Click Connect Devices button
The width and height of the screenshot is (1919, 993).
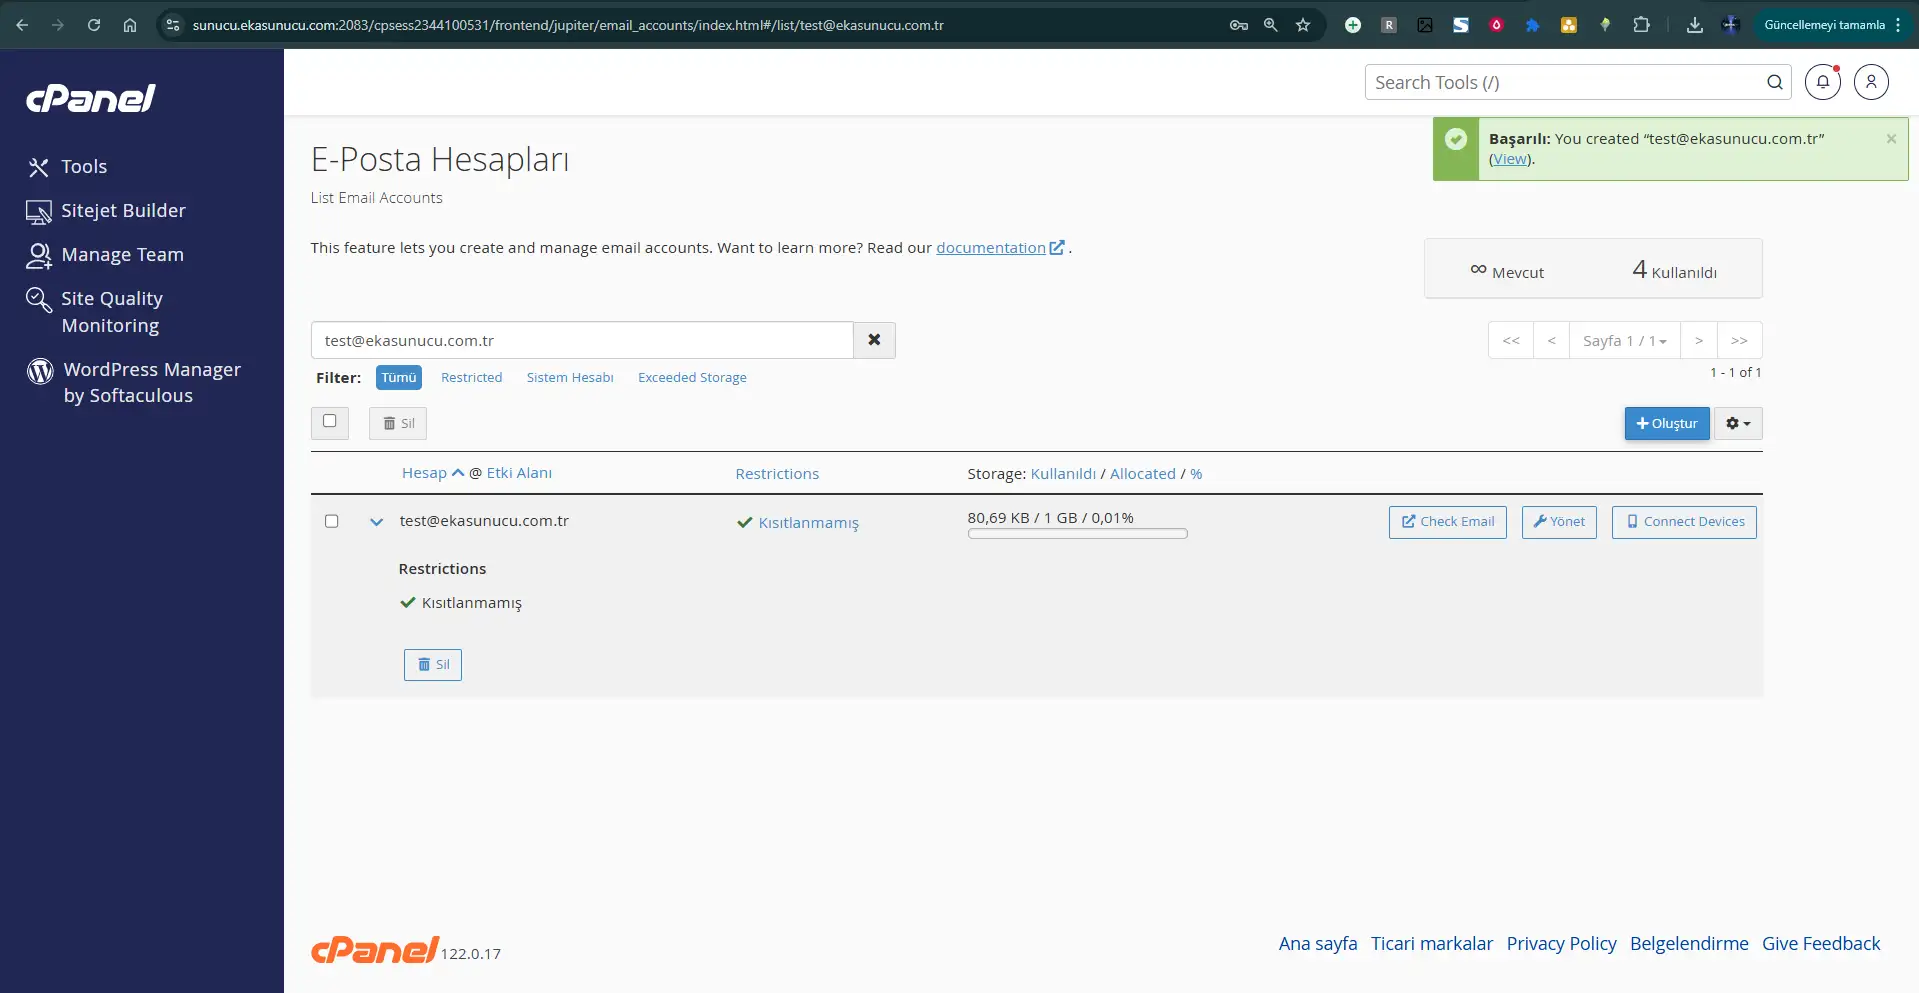coord(1684,522)
